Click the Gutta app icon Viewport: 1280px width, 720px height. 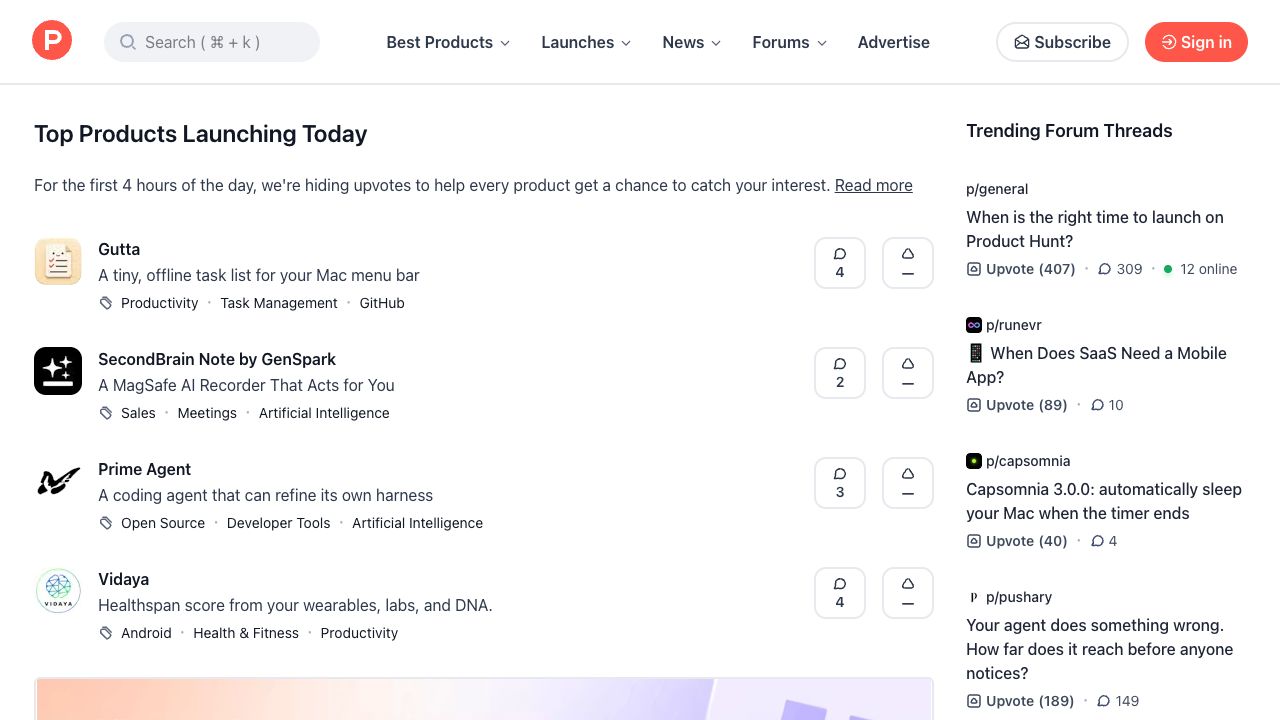pos(58,262)
